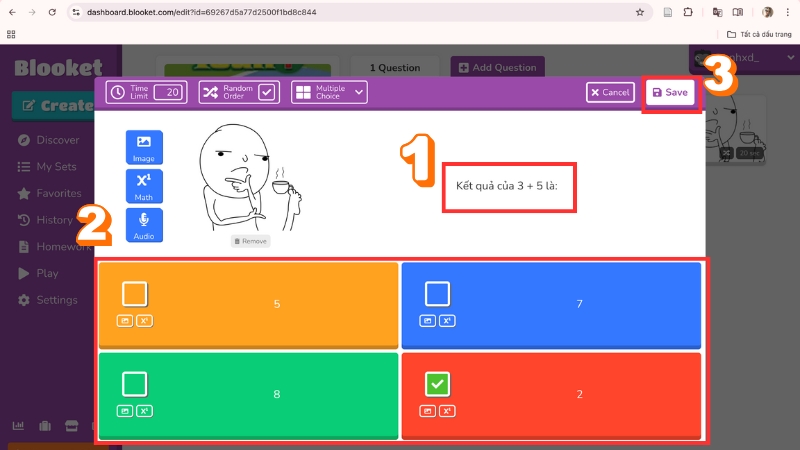Viewport: 800px width, 450px height.
Task: Add image to orange answer 5
Action: pos(124,321)
